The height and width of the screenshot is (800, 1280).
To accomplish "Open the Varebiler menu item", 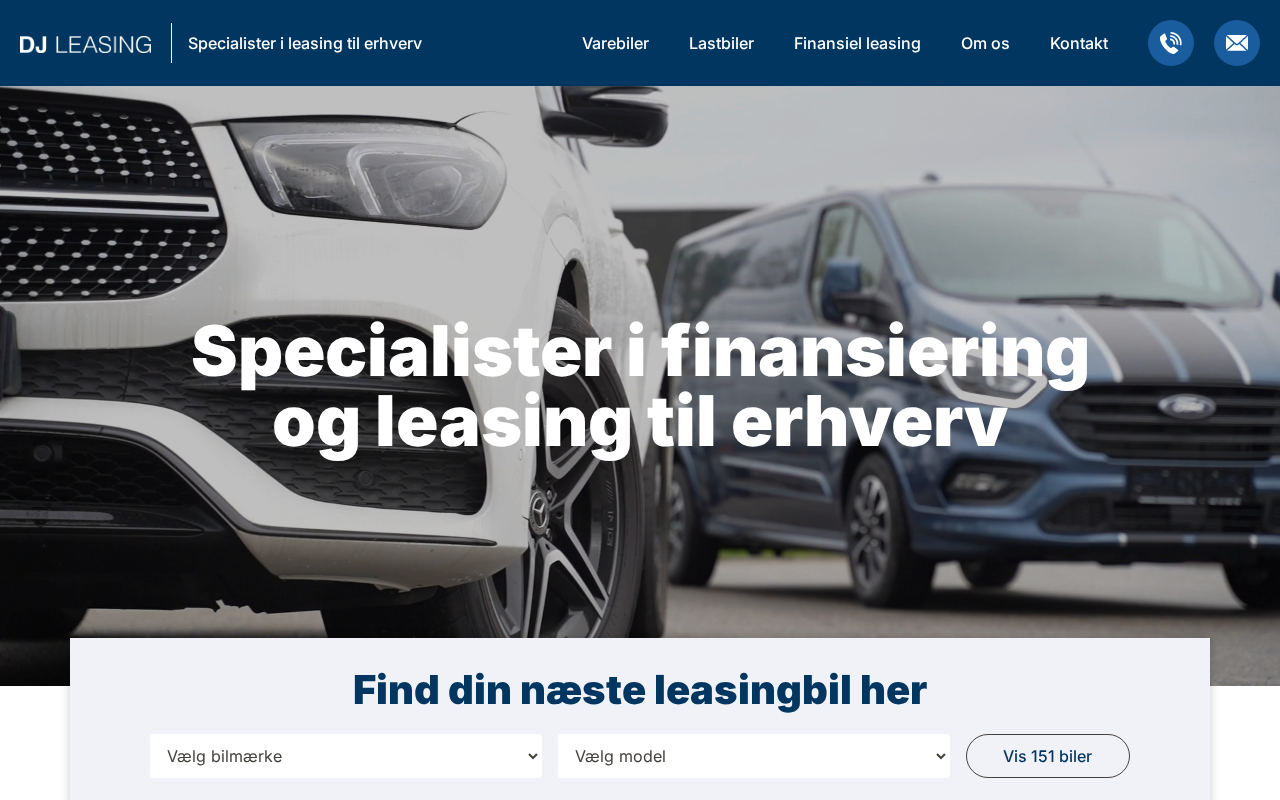I will click(x=615, y=43).
